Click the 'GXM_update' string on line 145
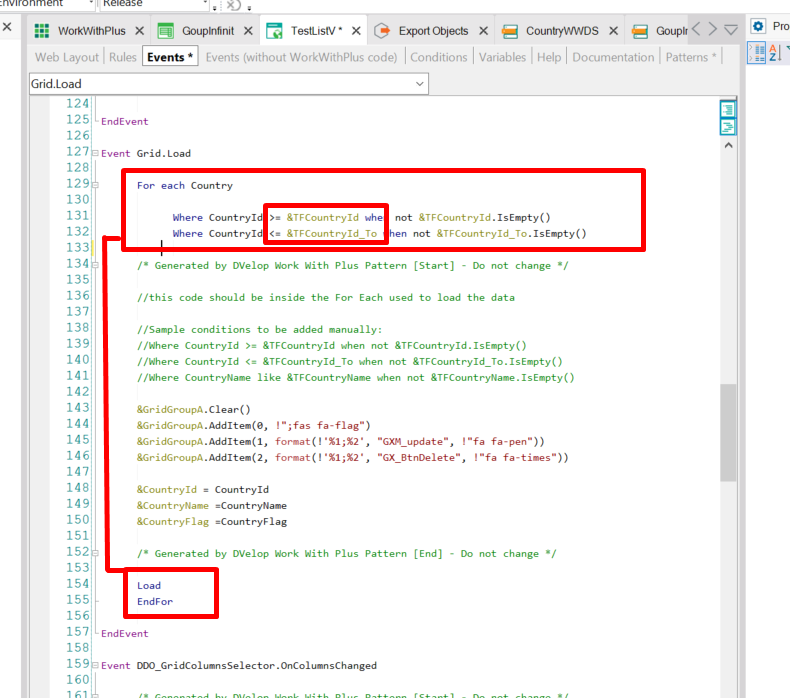790x698 pixels. click(413, 441)
